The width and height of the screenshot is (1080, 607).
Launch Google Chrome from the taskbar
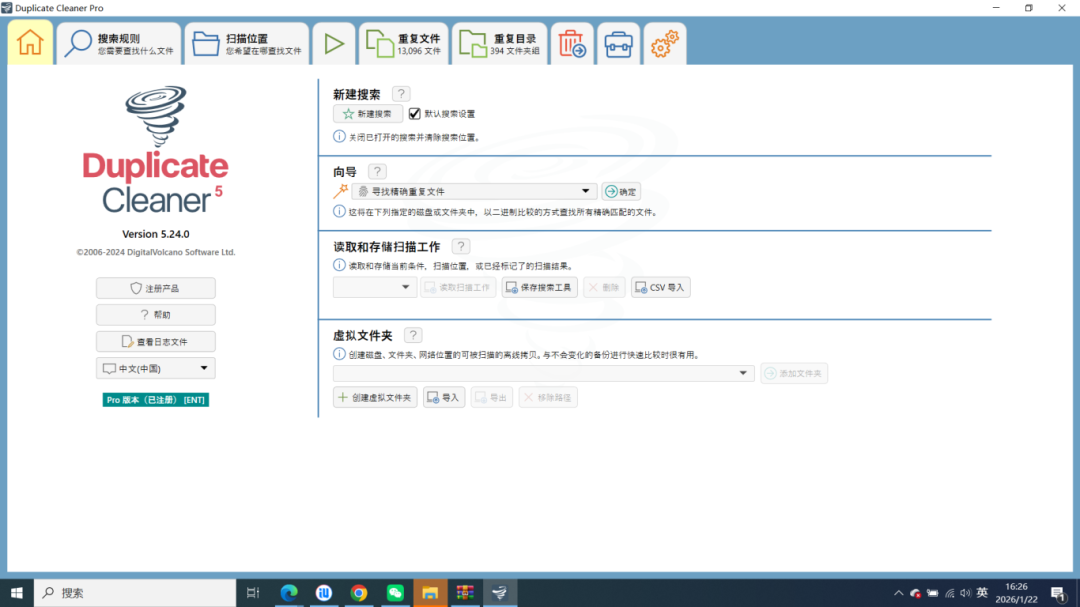[x=359, y=593]
